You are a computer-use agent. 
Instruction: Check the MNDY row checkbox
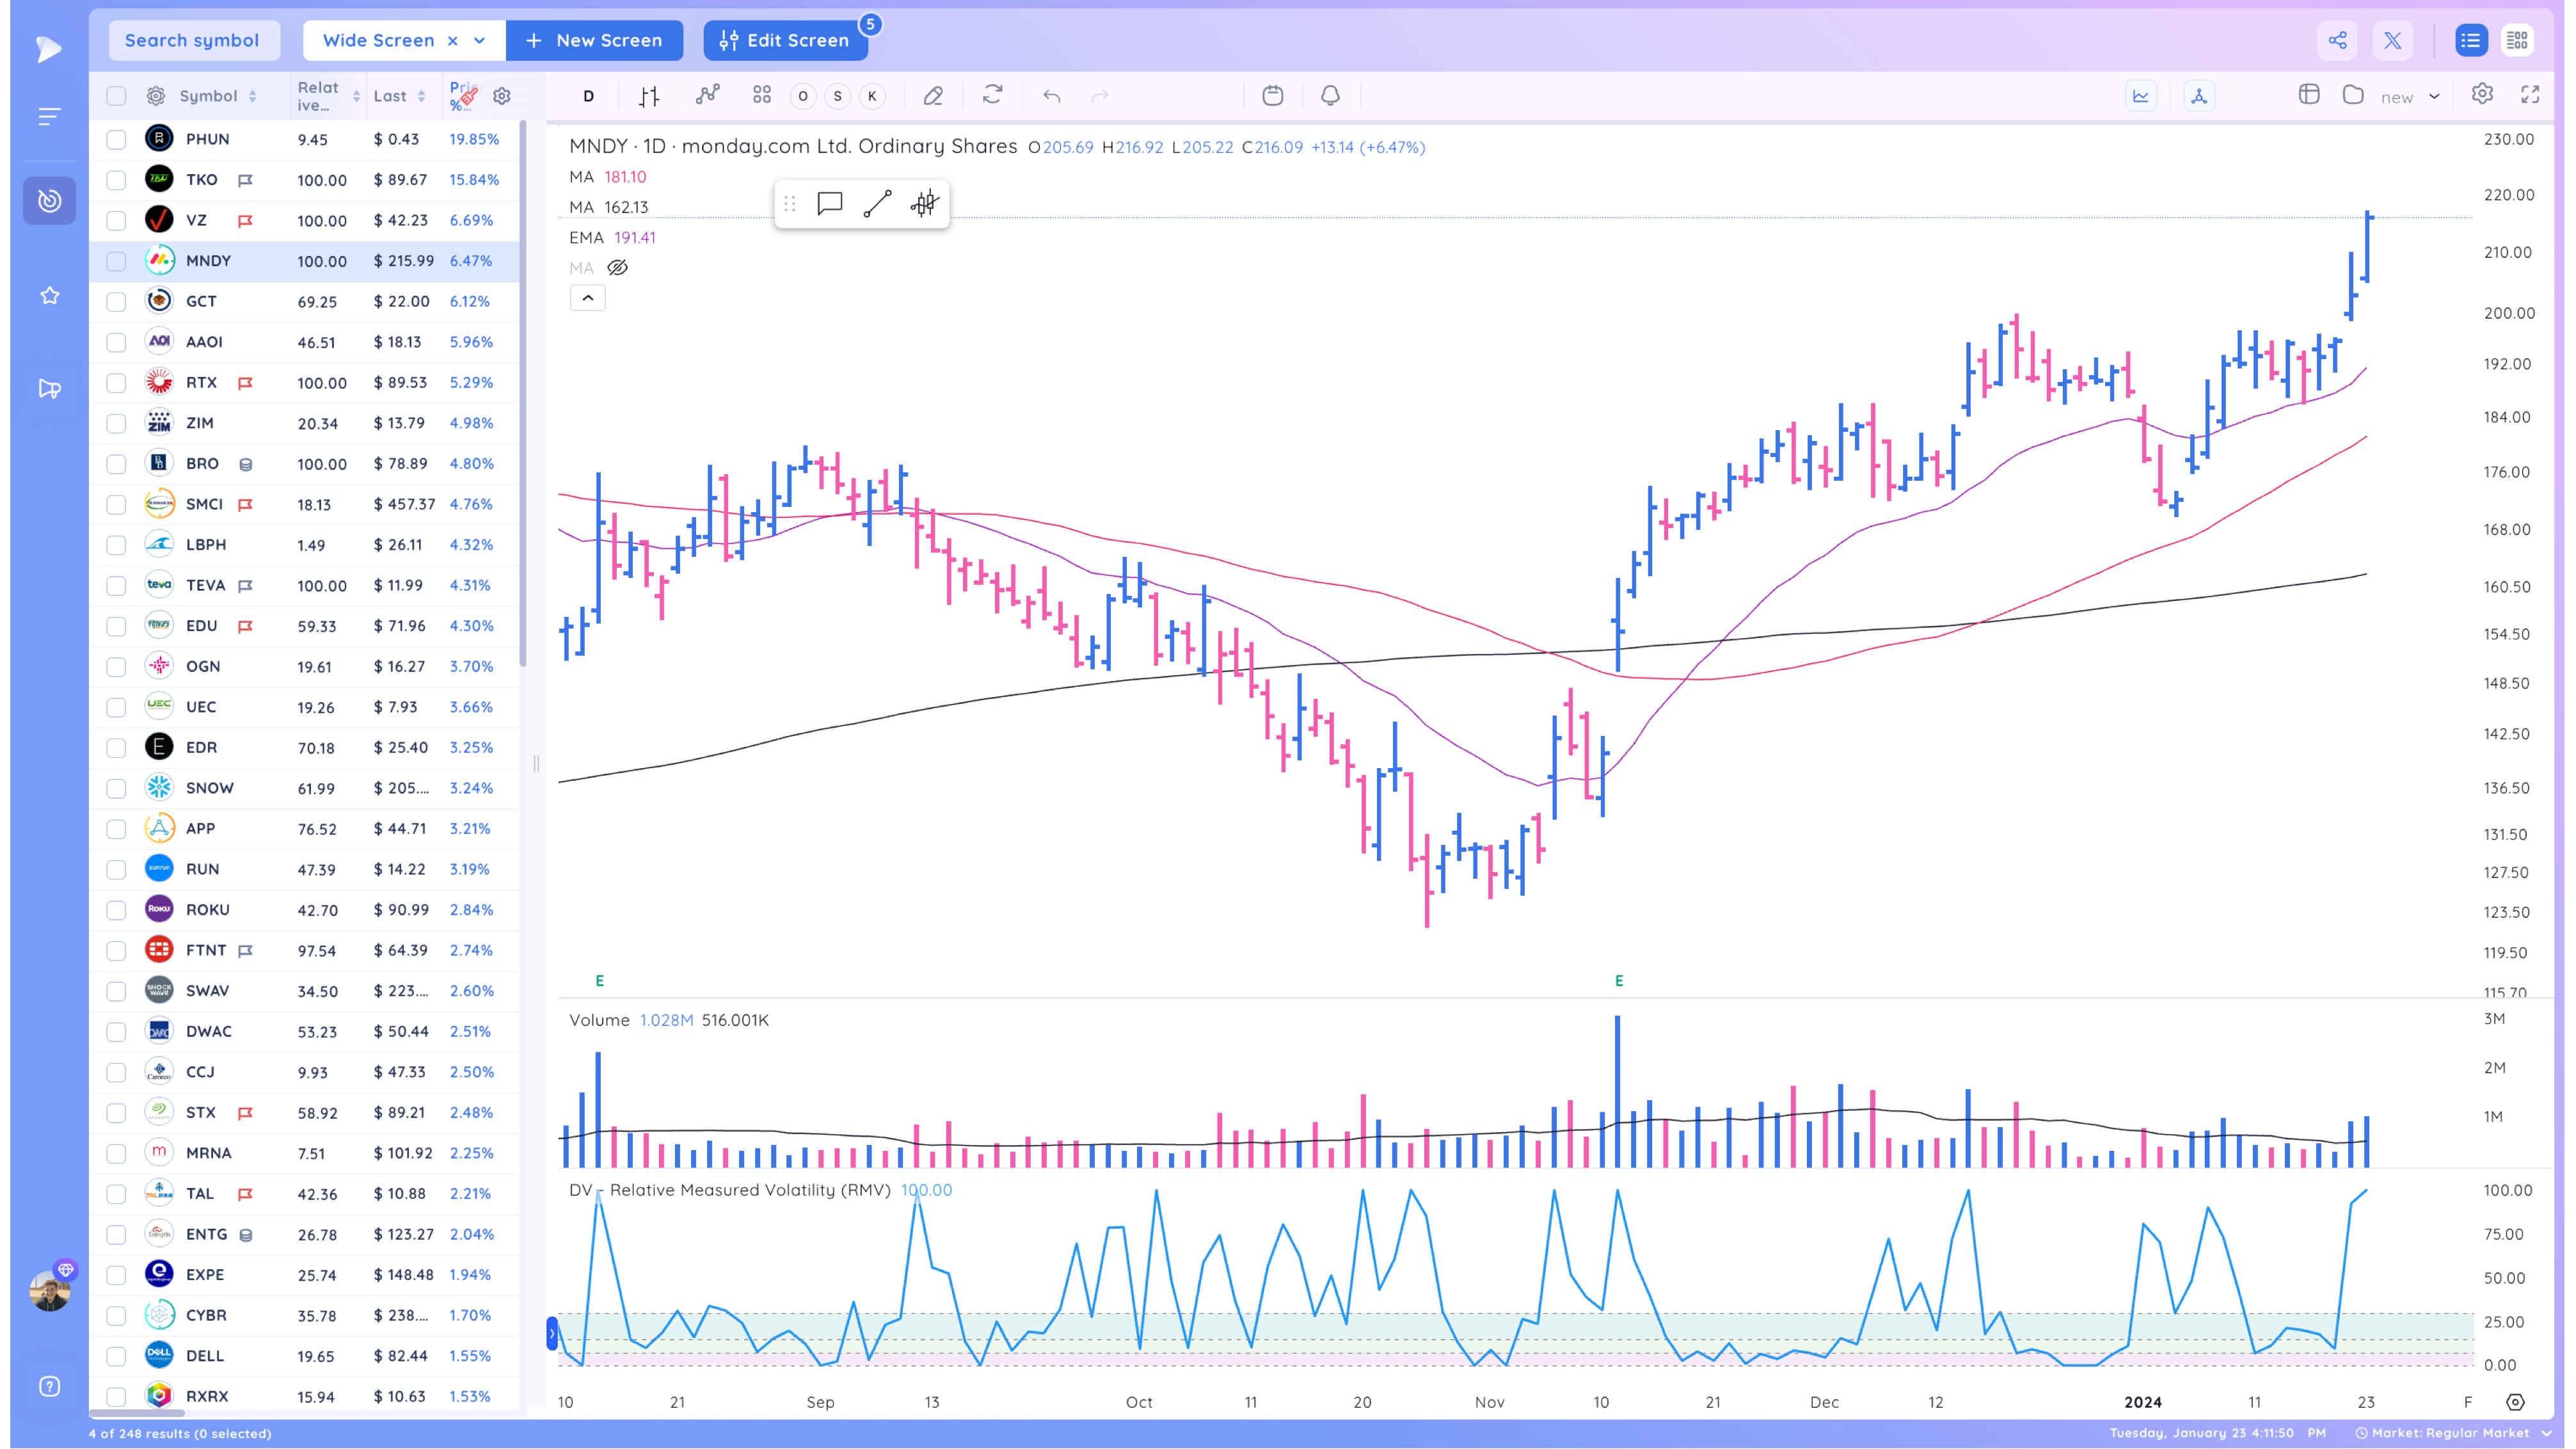116,261
